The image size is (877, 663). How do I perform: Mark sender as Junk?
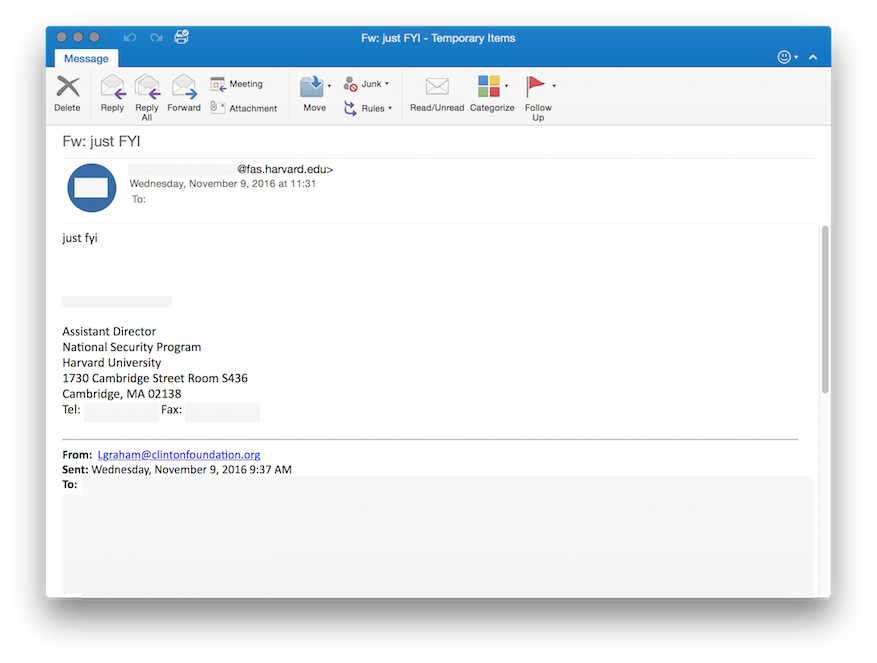click(x=362, y=84)
